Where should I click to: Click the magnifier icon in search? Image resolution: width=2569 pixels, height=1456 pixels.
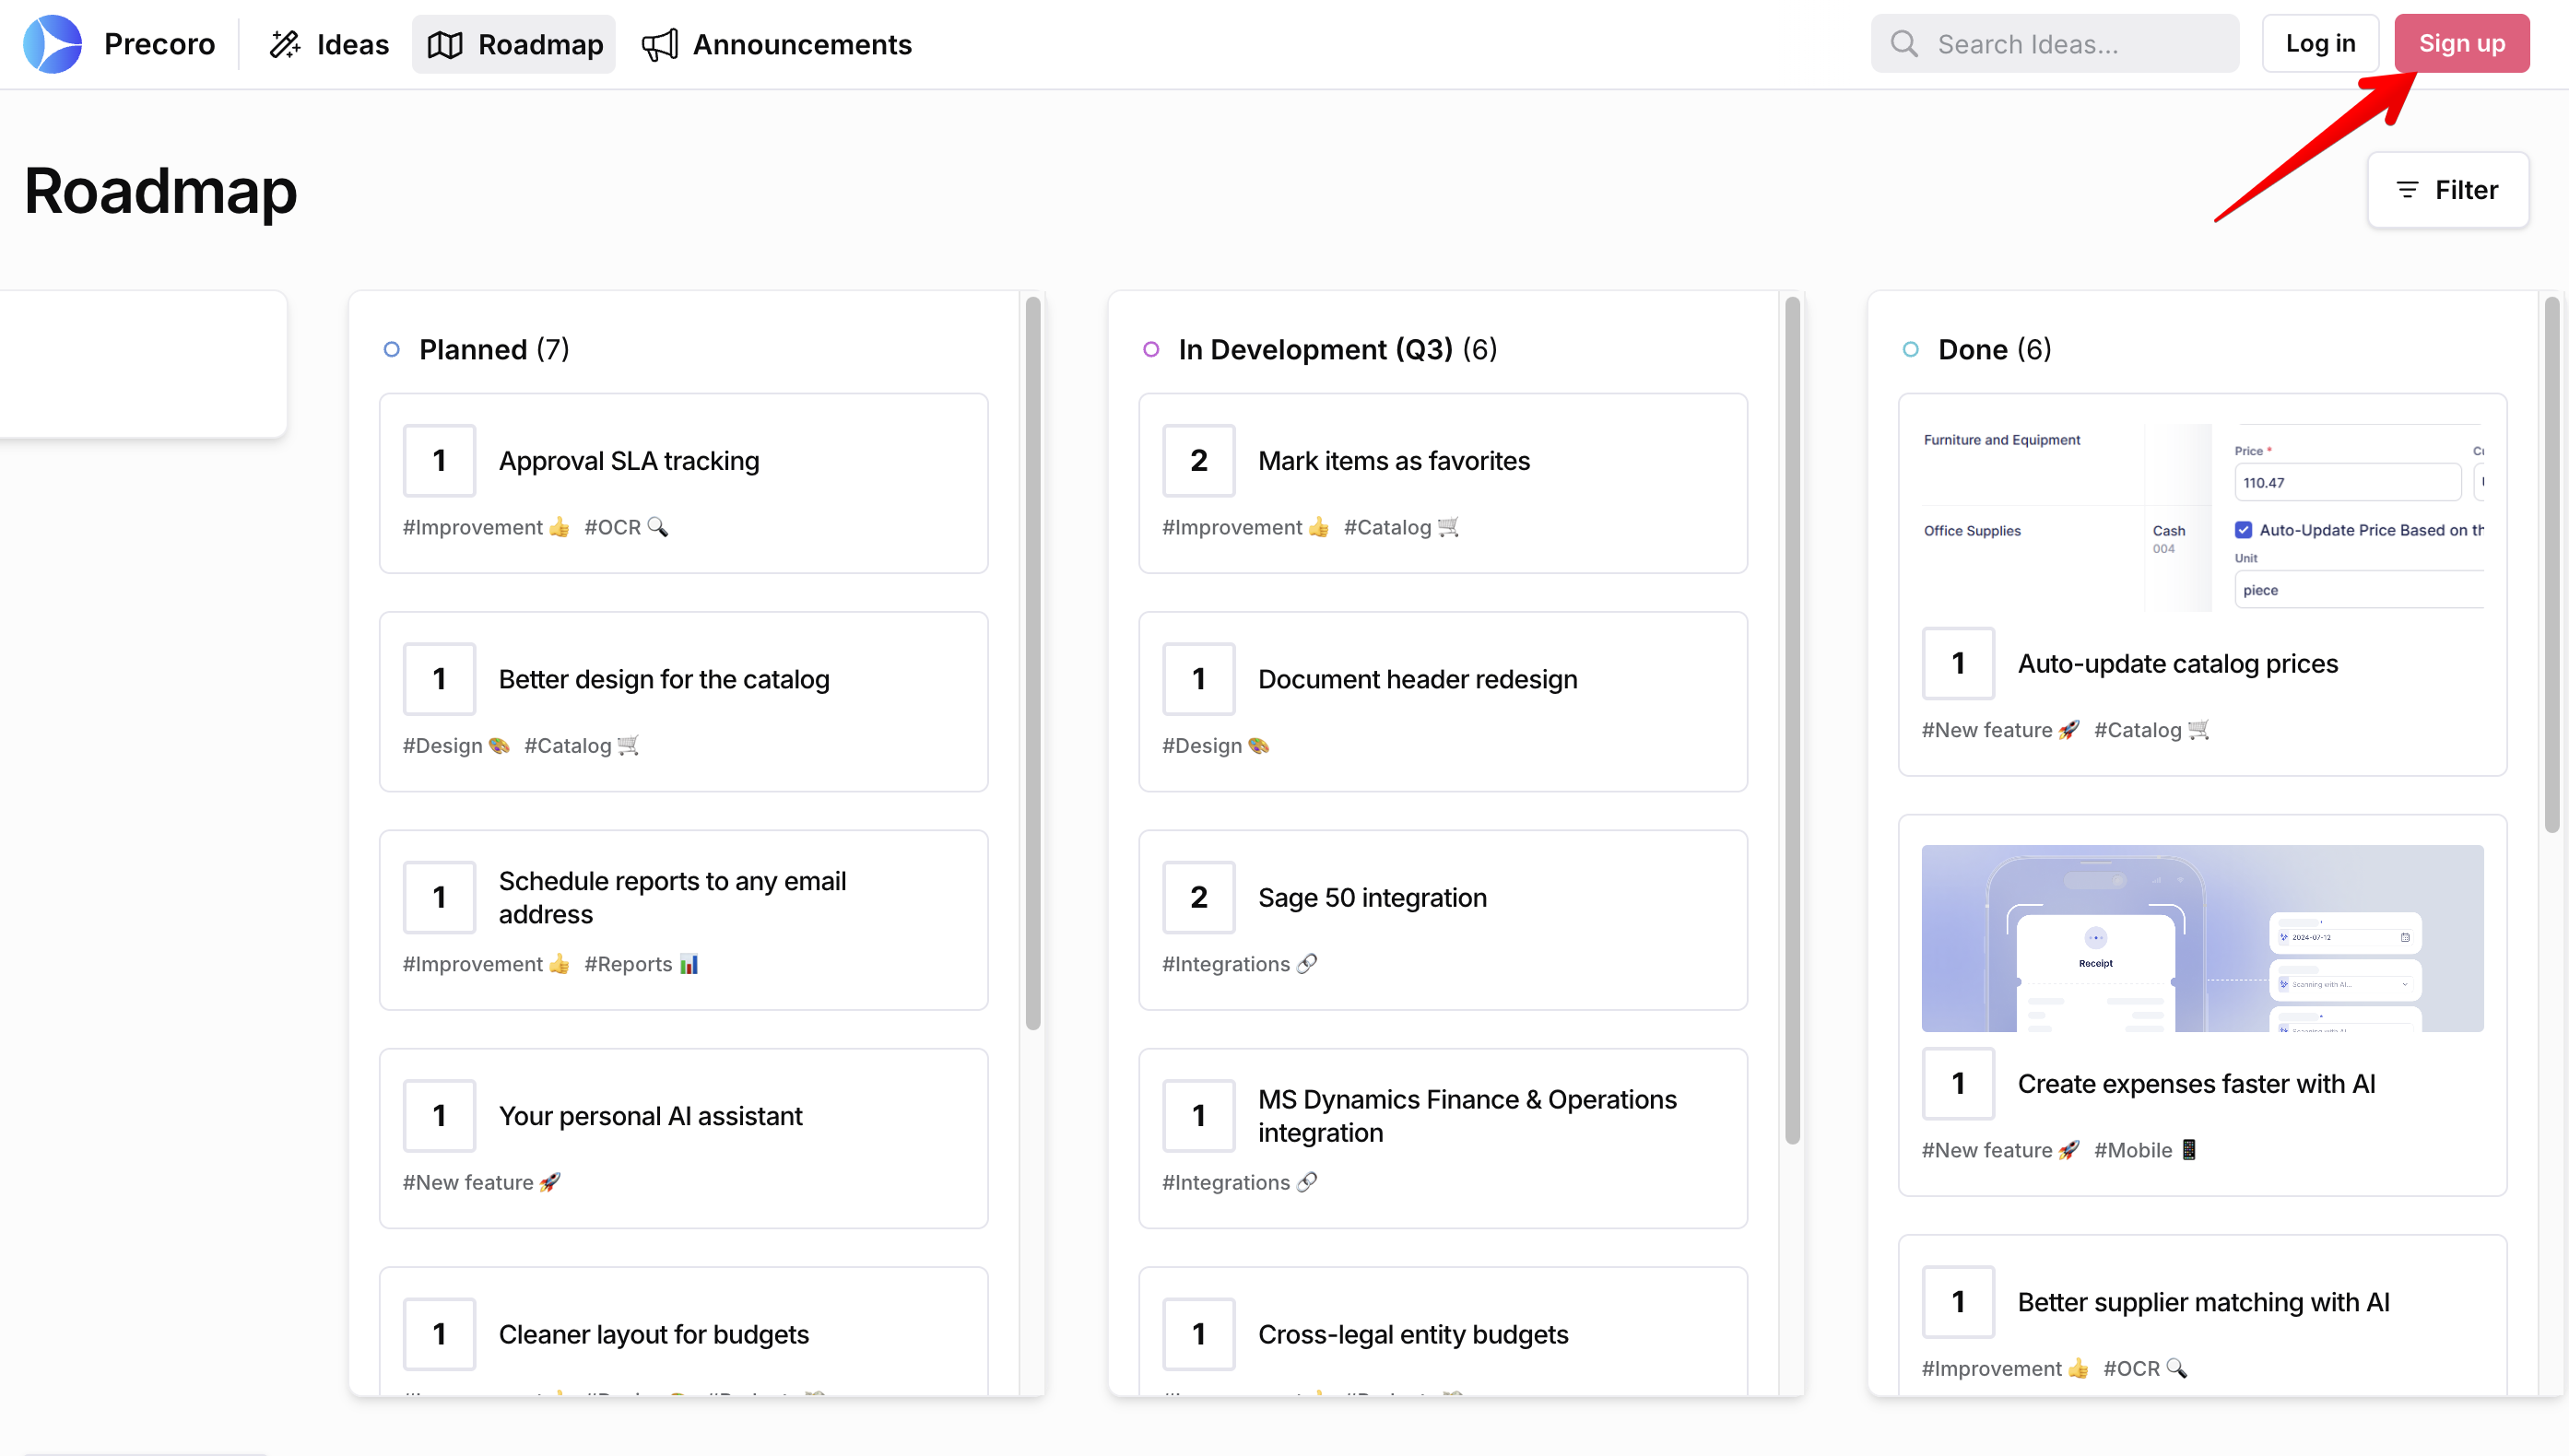point(1904,44)
